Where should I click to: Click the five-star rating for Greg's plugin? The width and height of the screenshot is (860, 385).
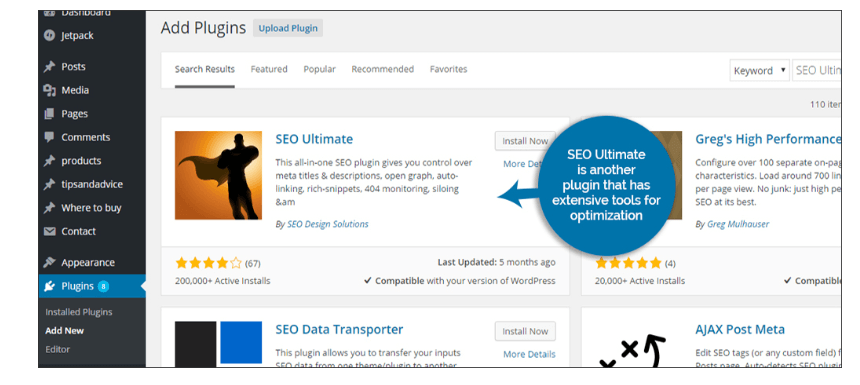[629, 263]
